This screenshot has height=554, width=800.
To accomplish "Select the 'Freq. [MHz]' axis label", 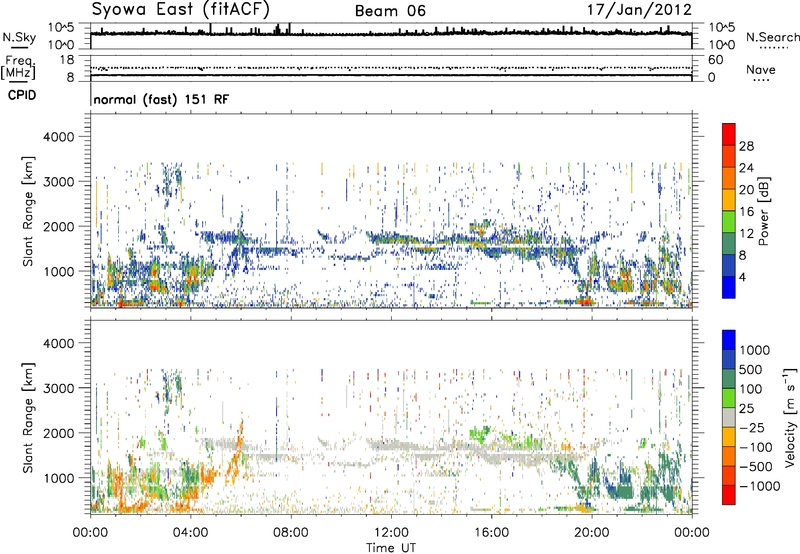I will tap(19, 68).
